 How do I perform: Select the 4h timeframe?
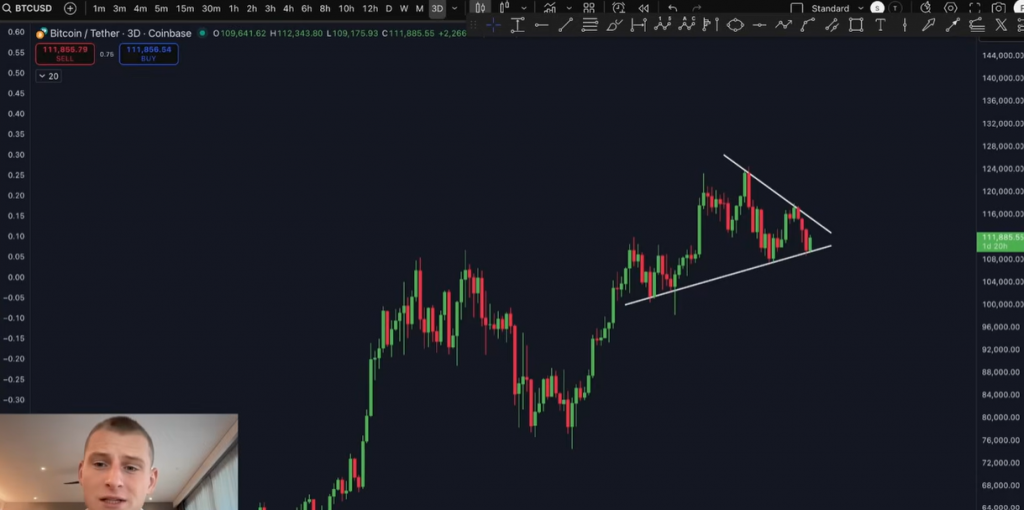(x=287, y=8)
